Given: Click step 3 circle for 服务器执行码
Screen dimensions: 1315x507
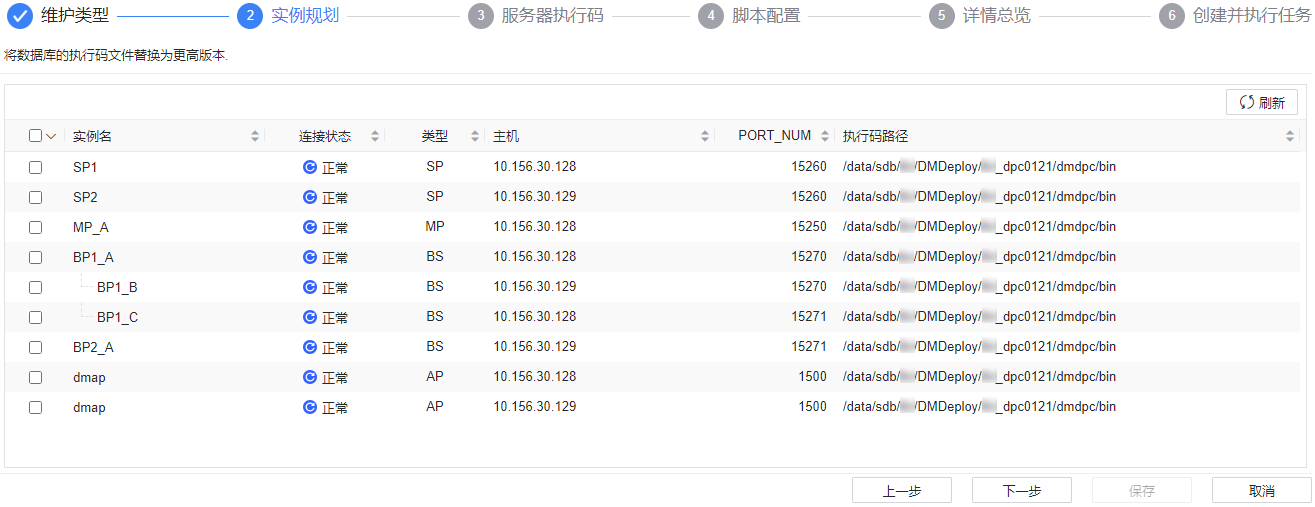Looking at the screenshot, I should click(x=481, y=16).
